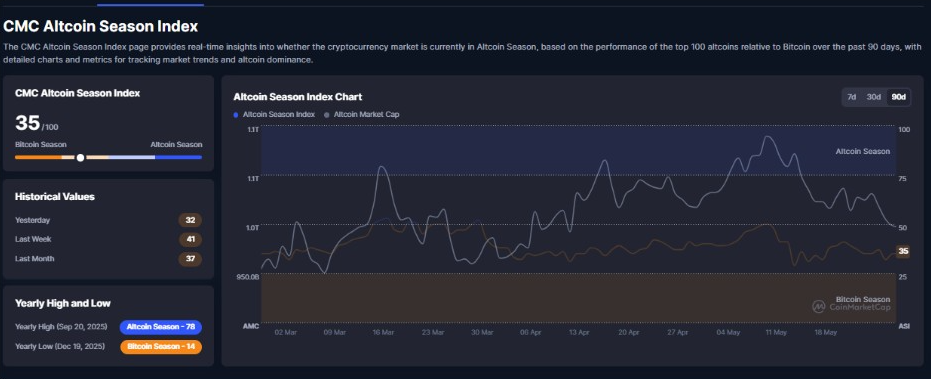This screenshot has width=931, height=379.
Task: Click the Altcoin Season zone label in chart
Action: (863, 151)
